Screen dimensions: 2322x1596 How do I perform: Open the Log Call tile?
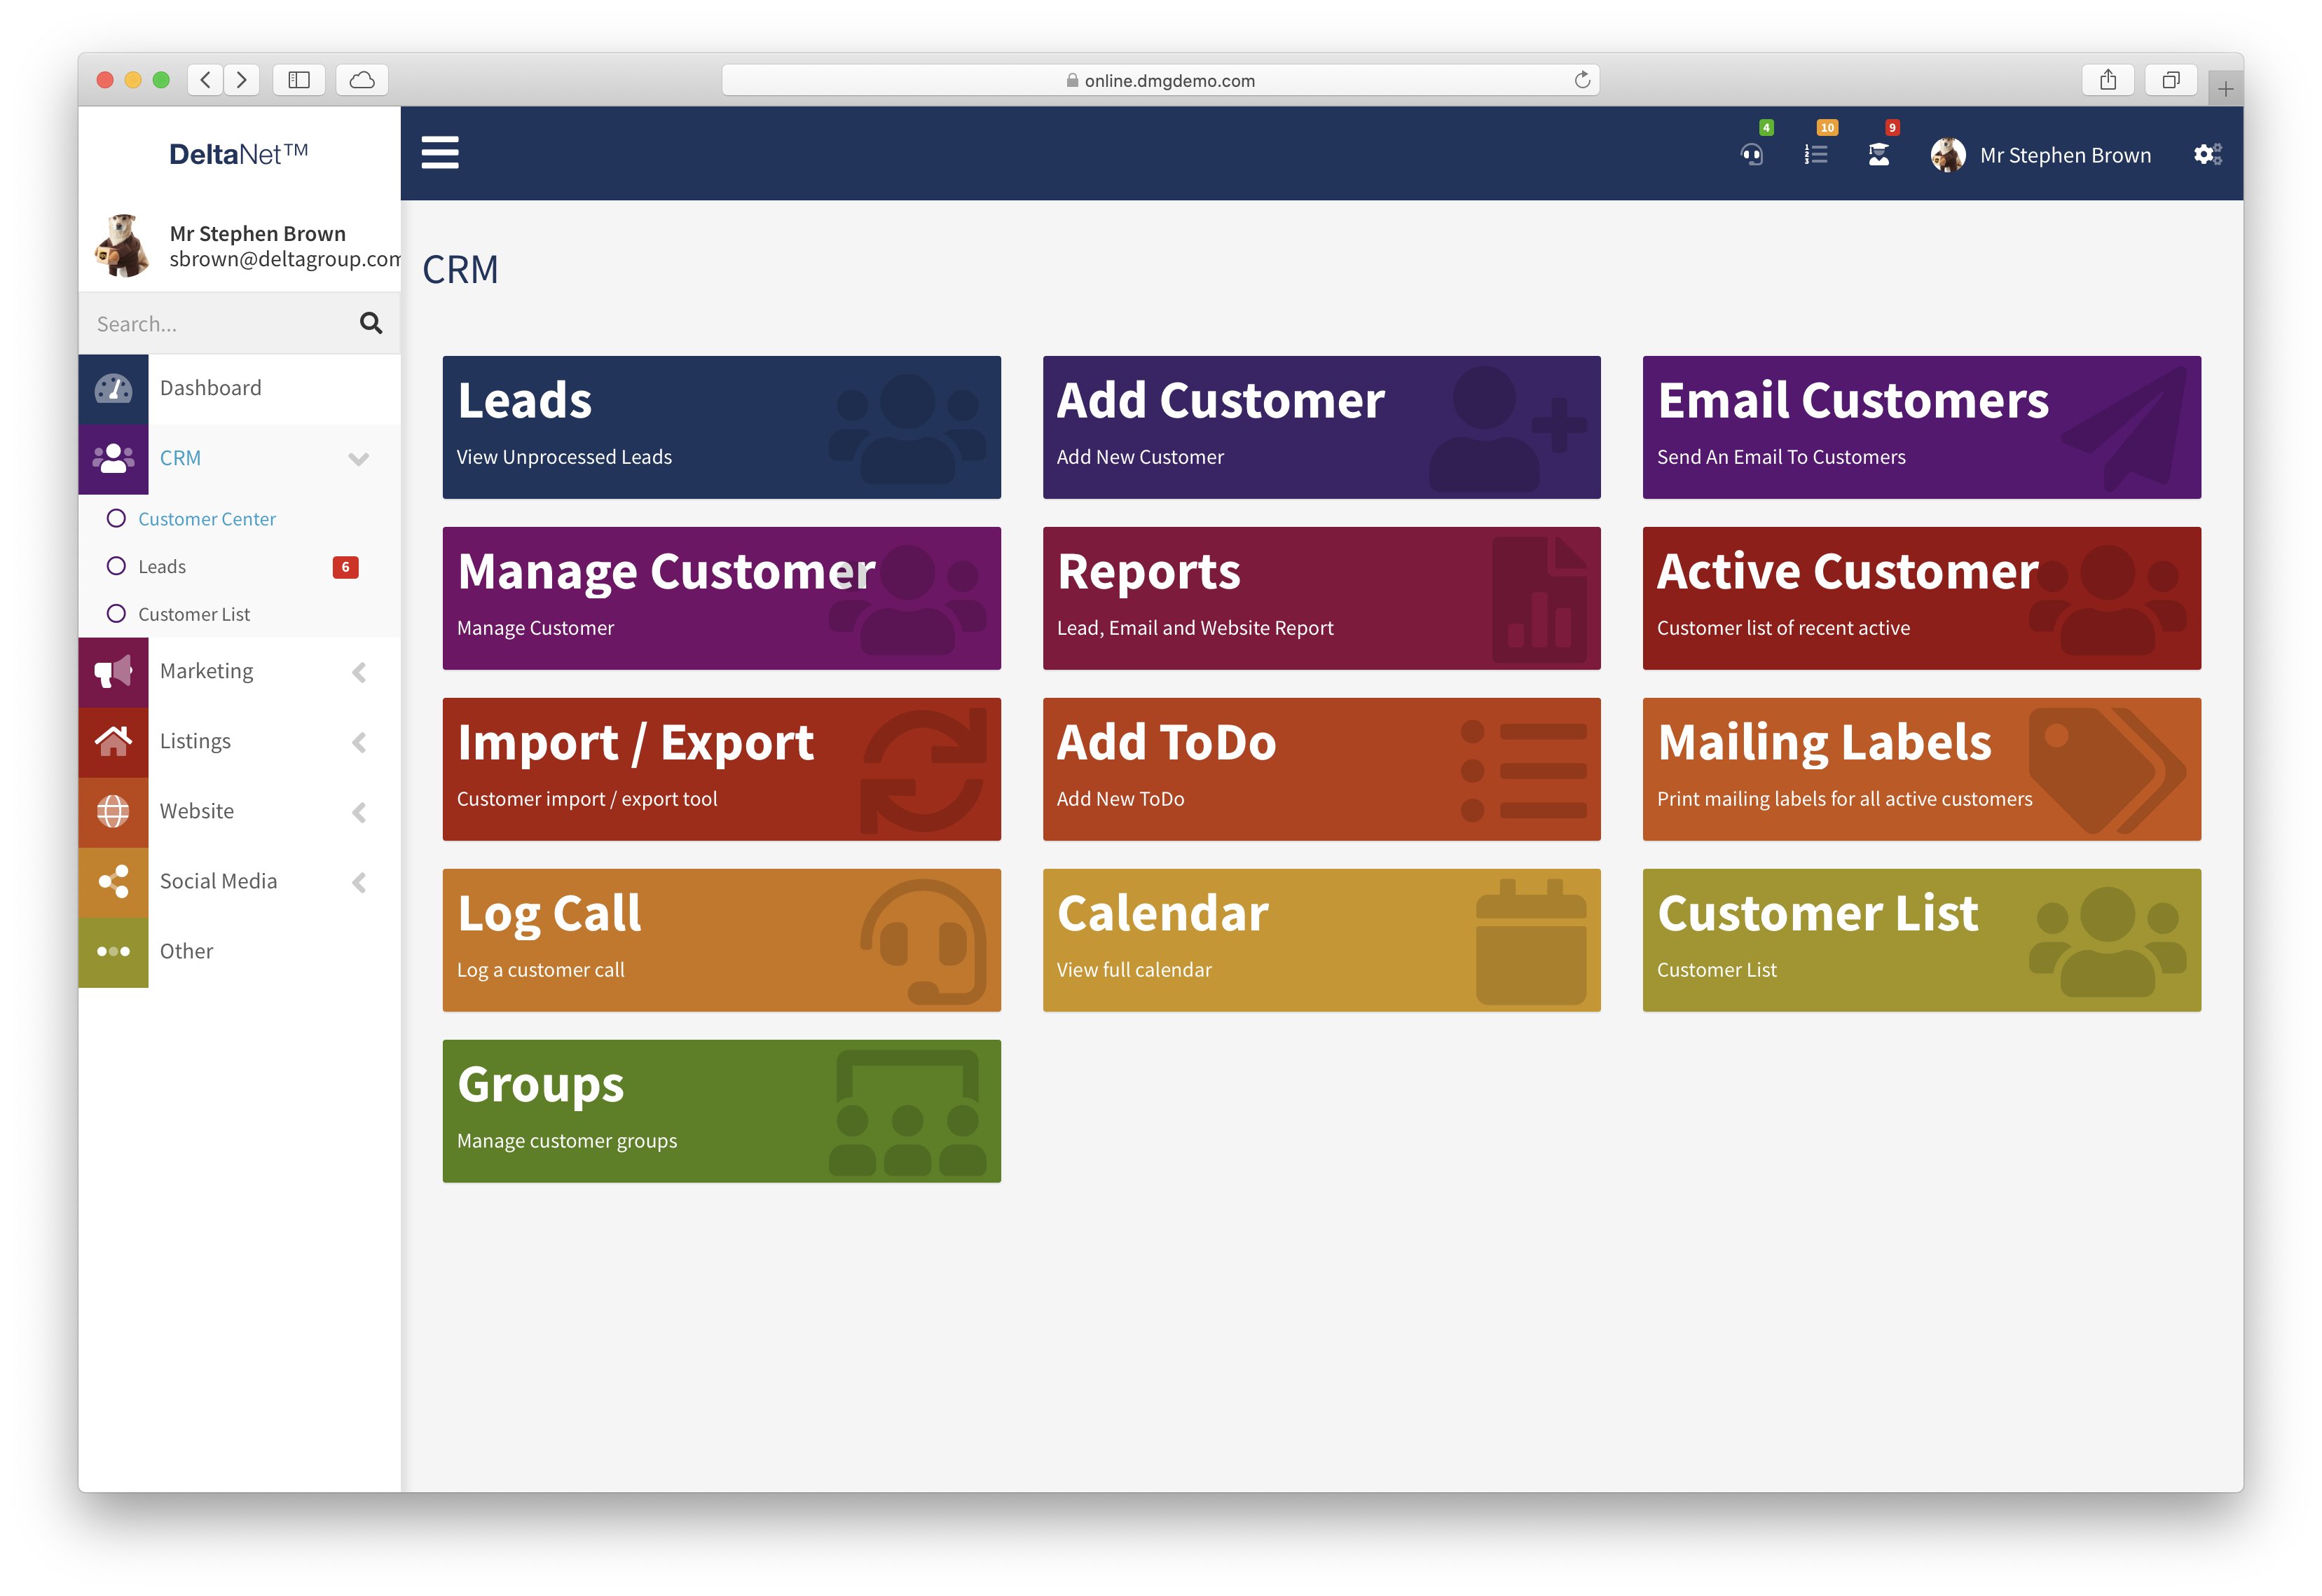(x=721, y=939)
